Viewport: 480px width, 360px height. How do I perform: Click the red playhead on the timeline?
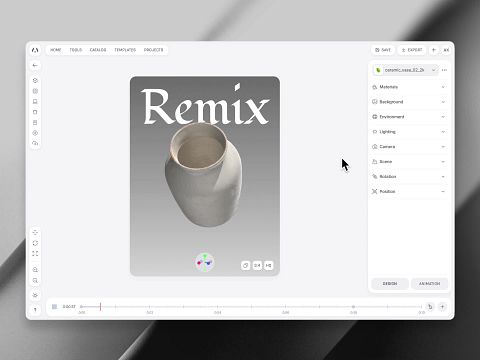tap(100, 307)
